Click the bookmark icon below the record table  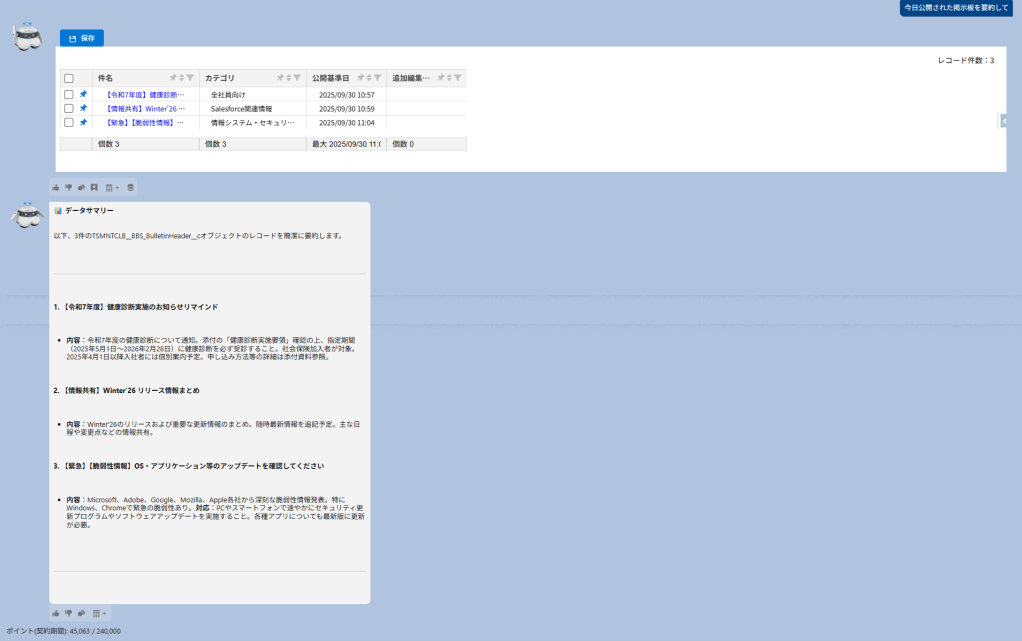click(x=94, y=187)
